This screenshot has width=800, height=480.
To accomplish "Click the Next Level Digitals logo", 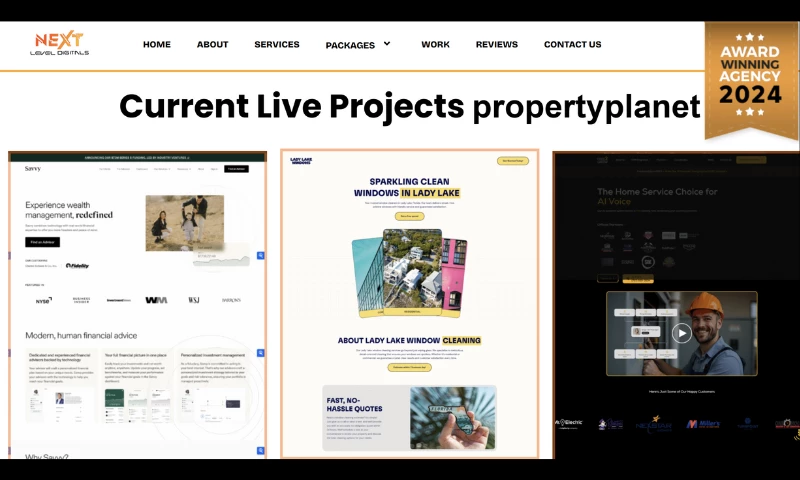I will 60,43.
